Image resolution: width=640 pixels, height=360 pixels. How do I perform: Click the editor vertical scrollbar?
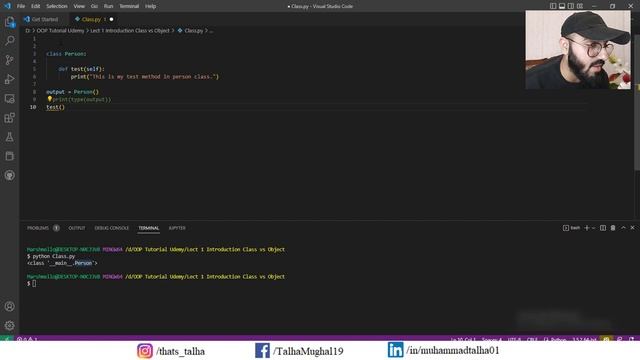637,102
